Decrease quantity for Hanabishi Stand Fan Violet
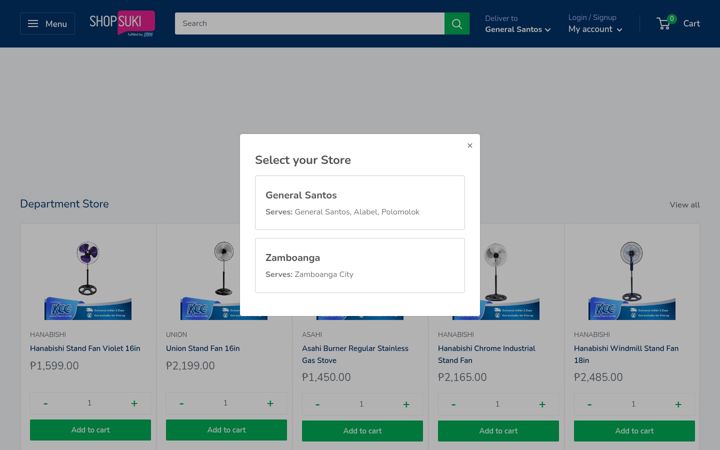Screen dimensions: 720x450 pos(45,403)
